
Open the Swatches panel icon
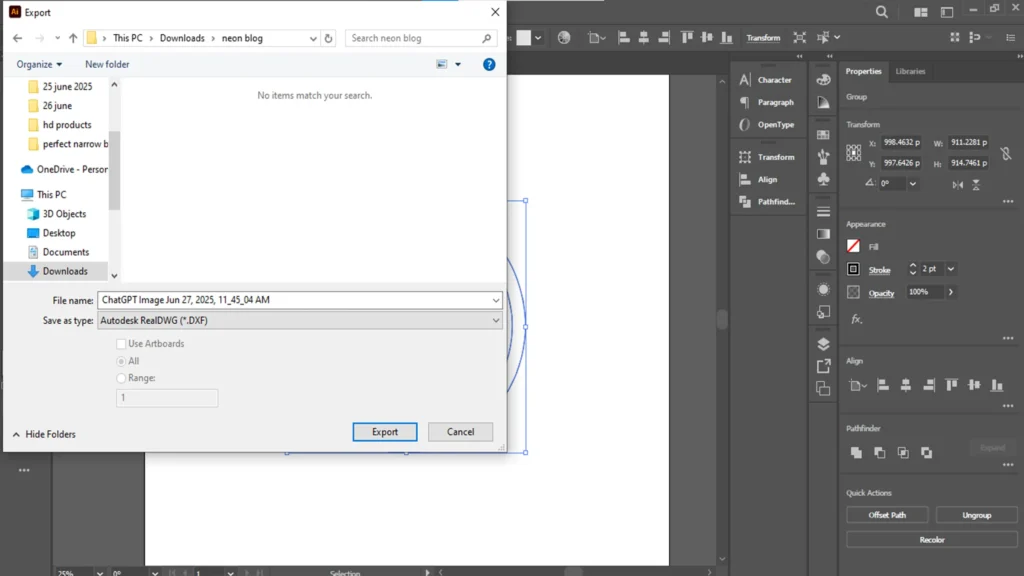coord(824,135)
